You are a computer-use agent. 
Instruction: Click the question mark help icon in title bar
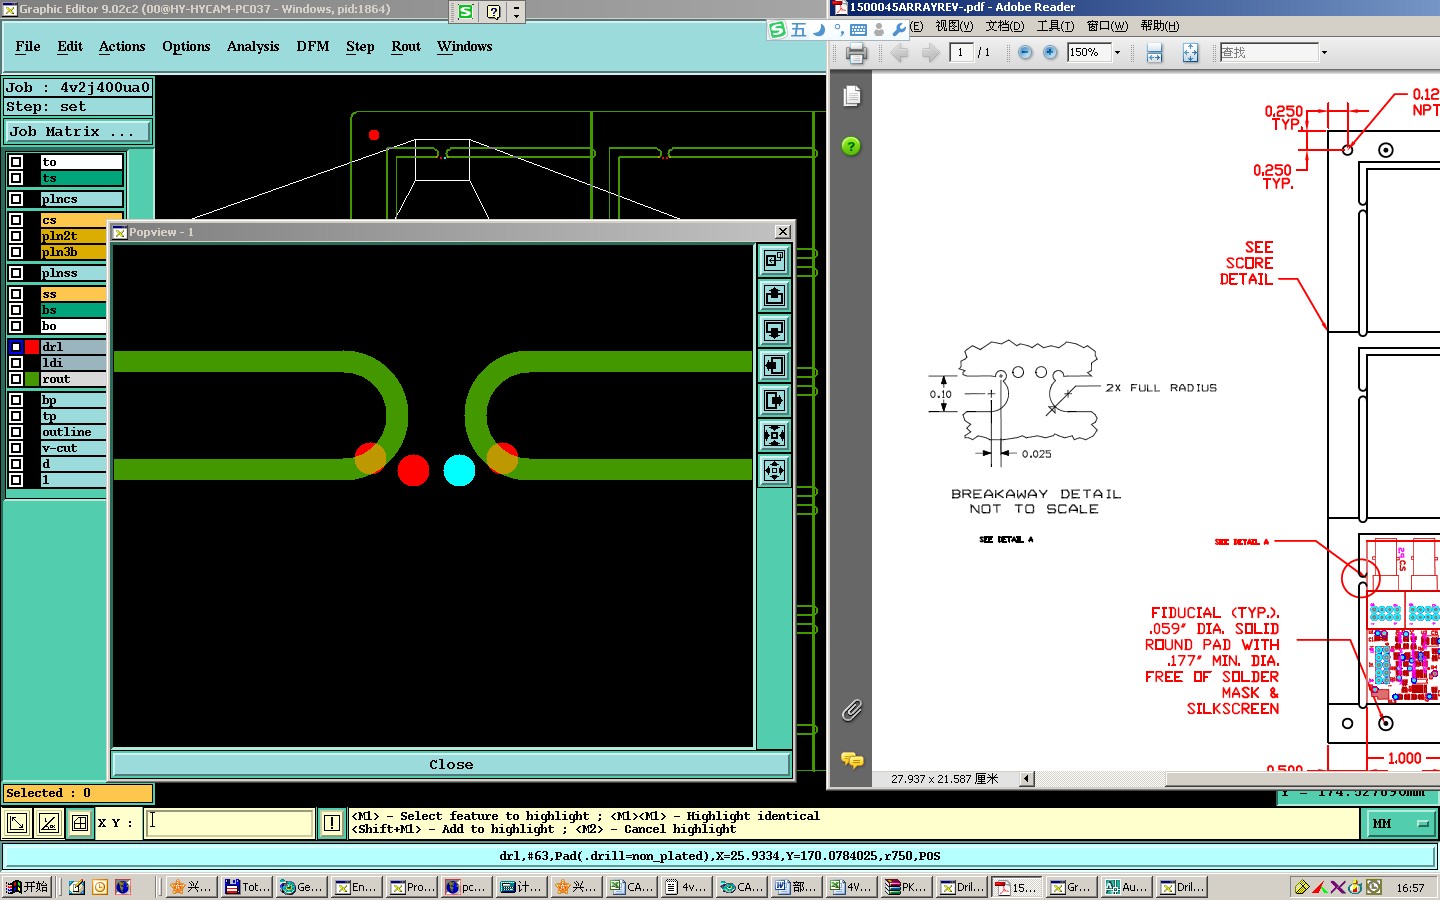(494, 12)
